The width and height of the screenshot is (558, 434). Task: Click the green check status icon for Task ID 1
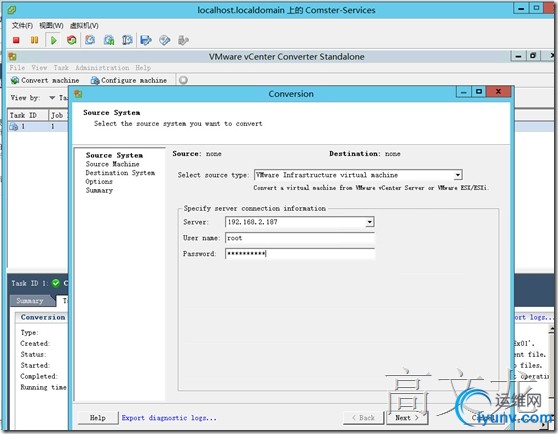click(56, 283)
